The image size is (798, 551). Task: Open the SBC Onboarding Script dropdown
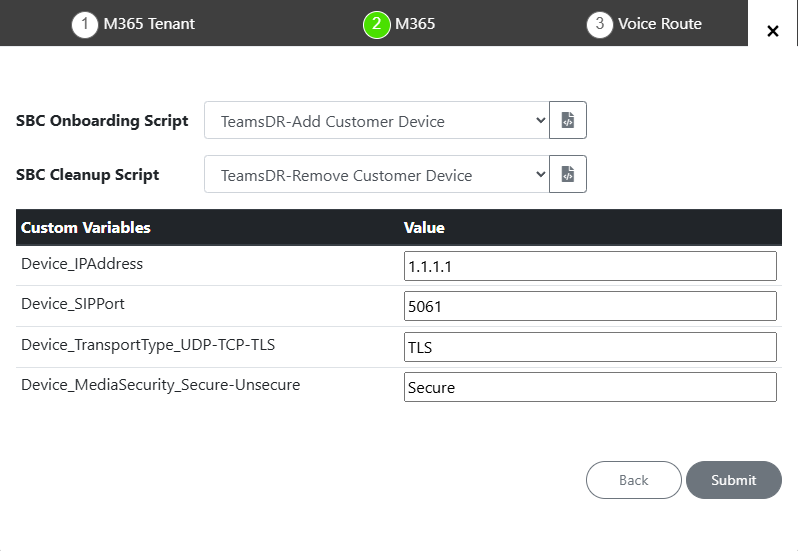click(376, 121)
